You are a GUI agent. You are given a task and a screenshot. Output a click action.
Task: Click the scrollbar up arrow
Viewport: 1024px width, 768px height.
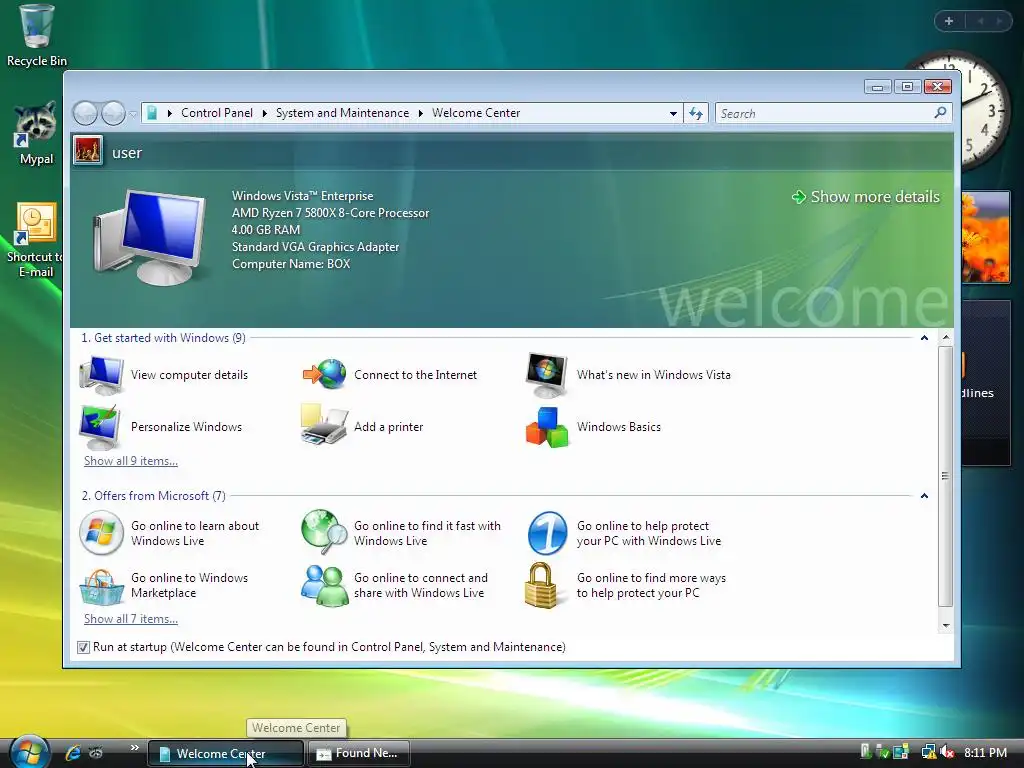pyautogui.click(x=945, y=338)
